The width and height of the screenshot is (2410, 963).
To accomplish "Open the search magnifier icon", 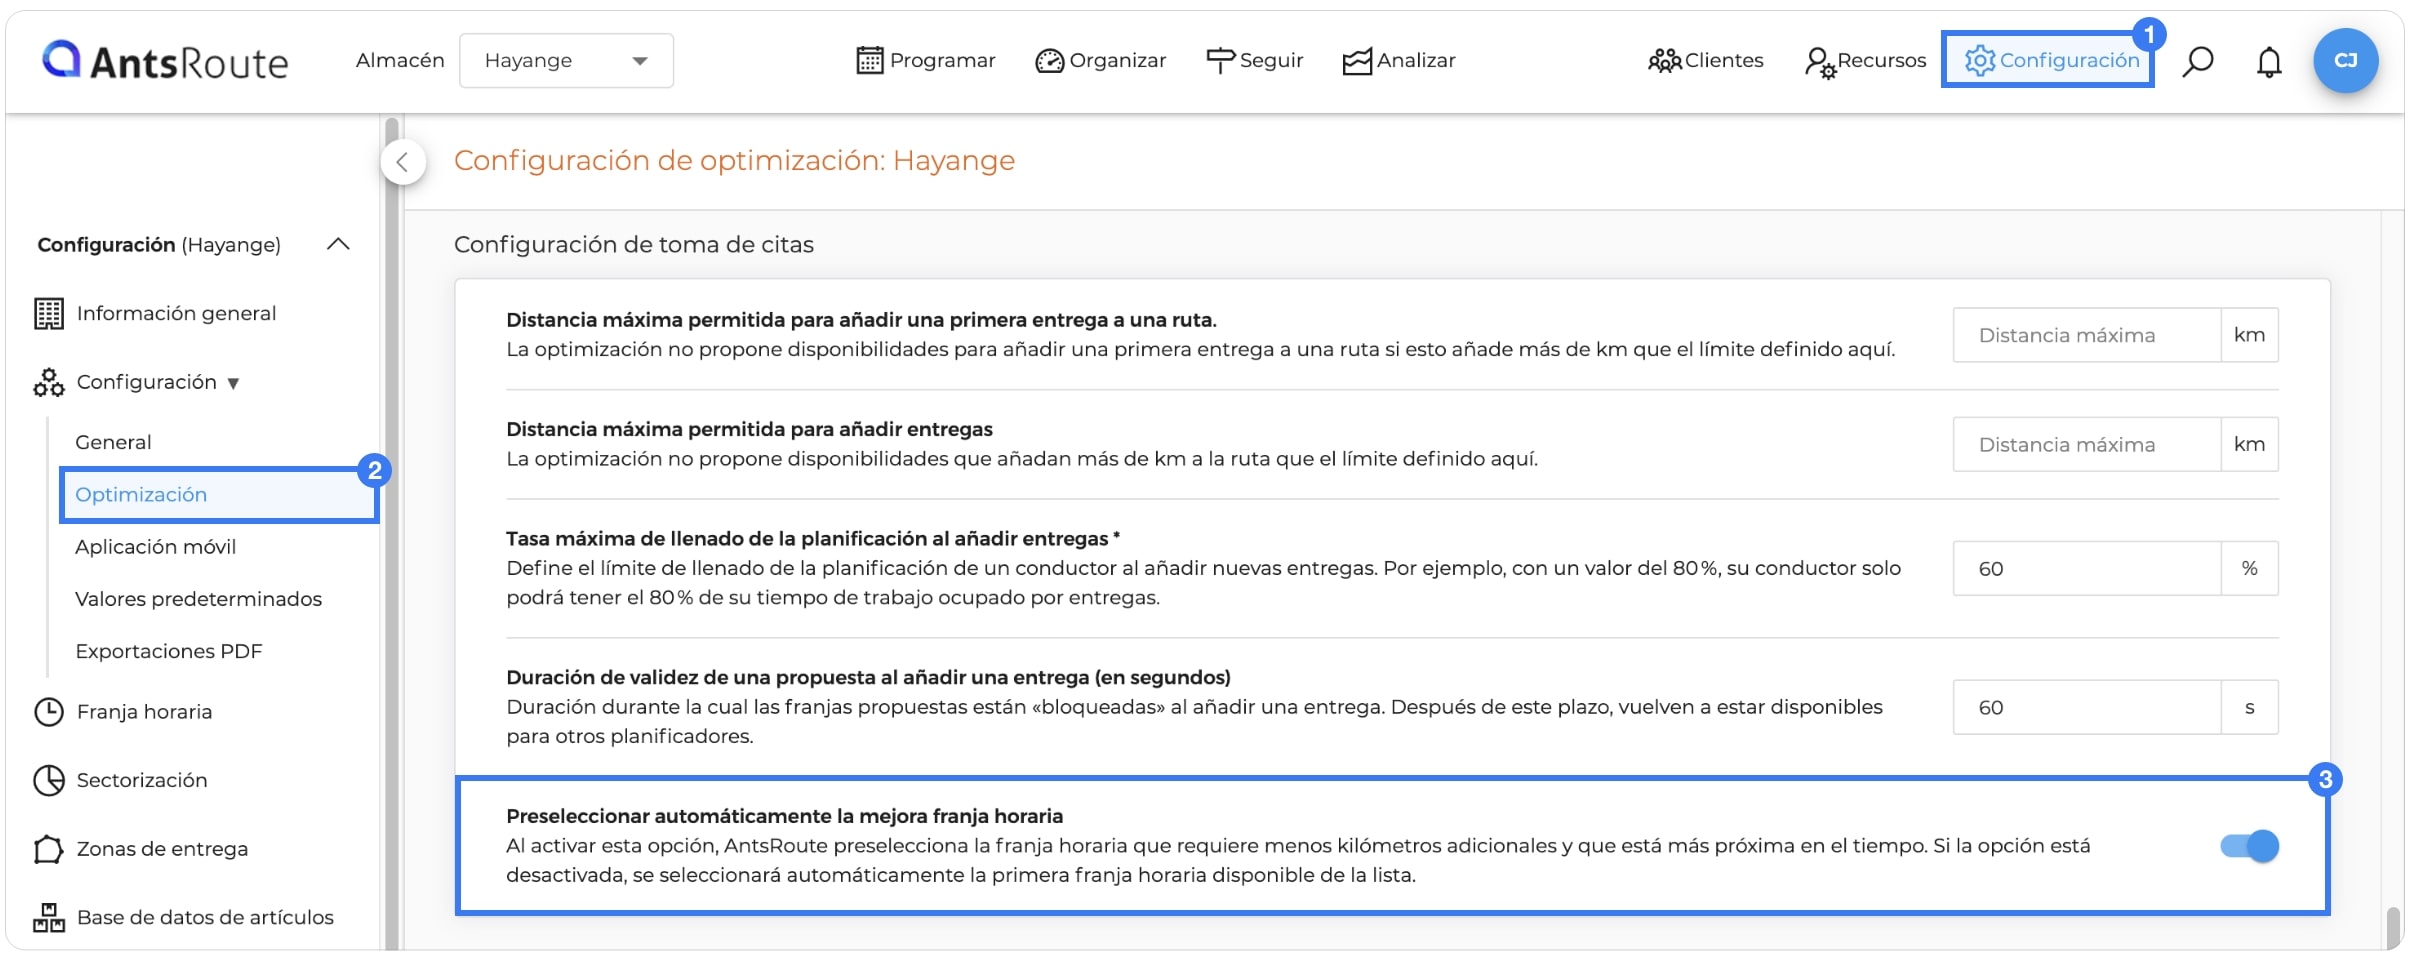I will [2197, 61].
